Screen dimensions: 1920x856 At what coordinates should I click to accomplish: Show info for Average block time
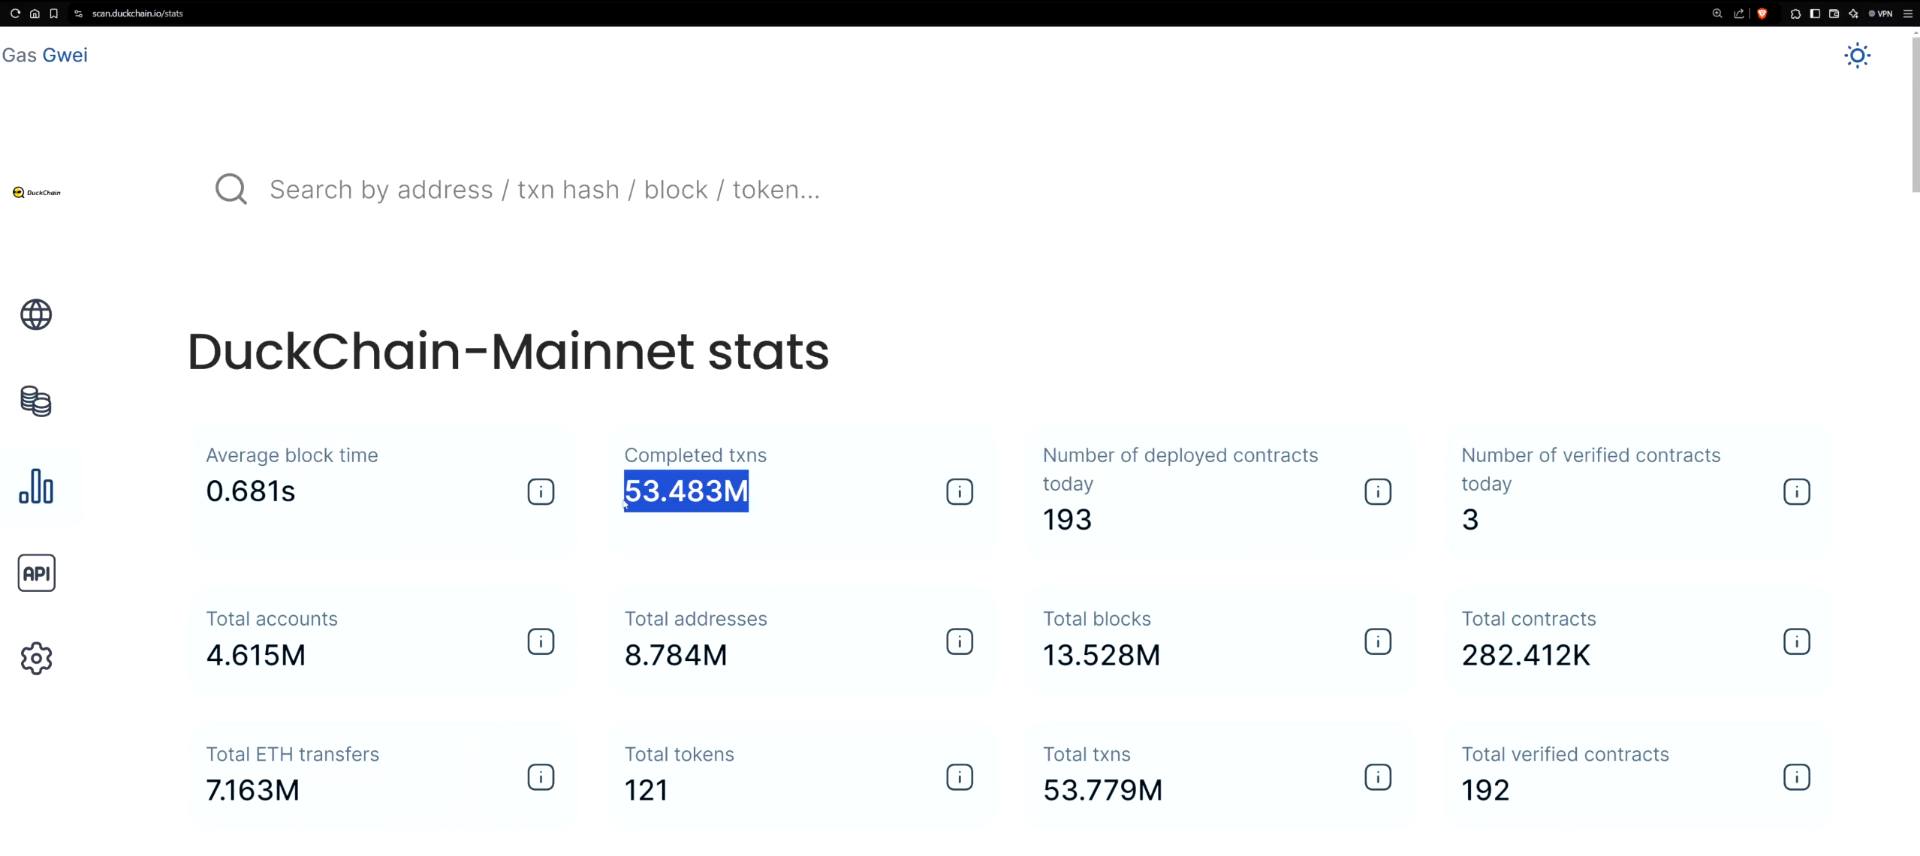pyautogui.click(x=541, y=492)
